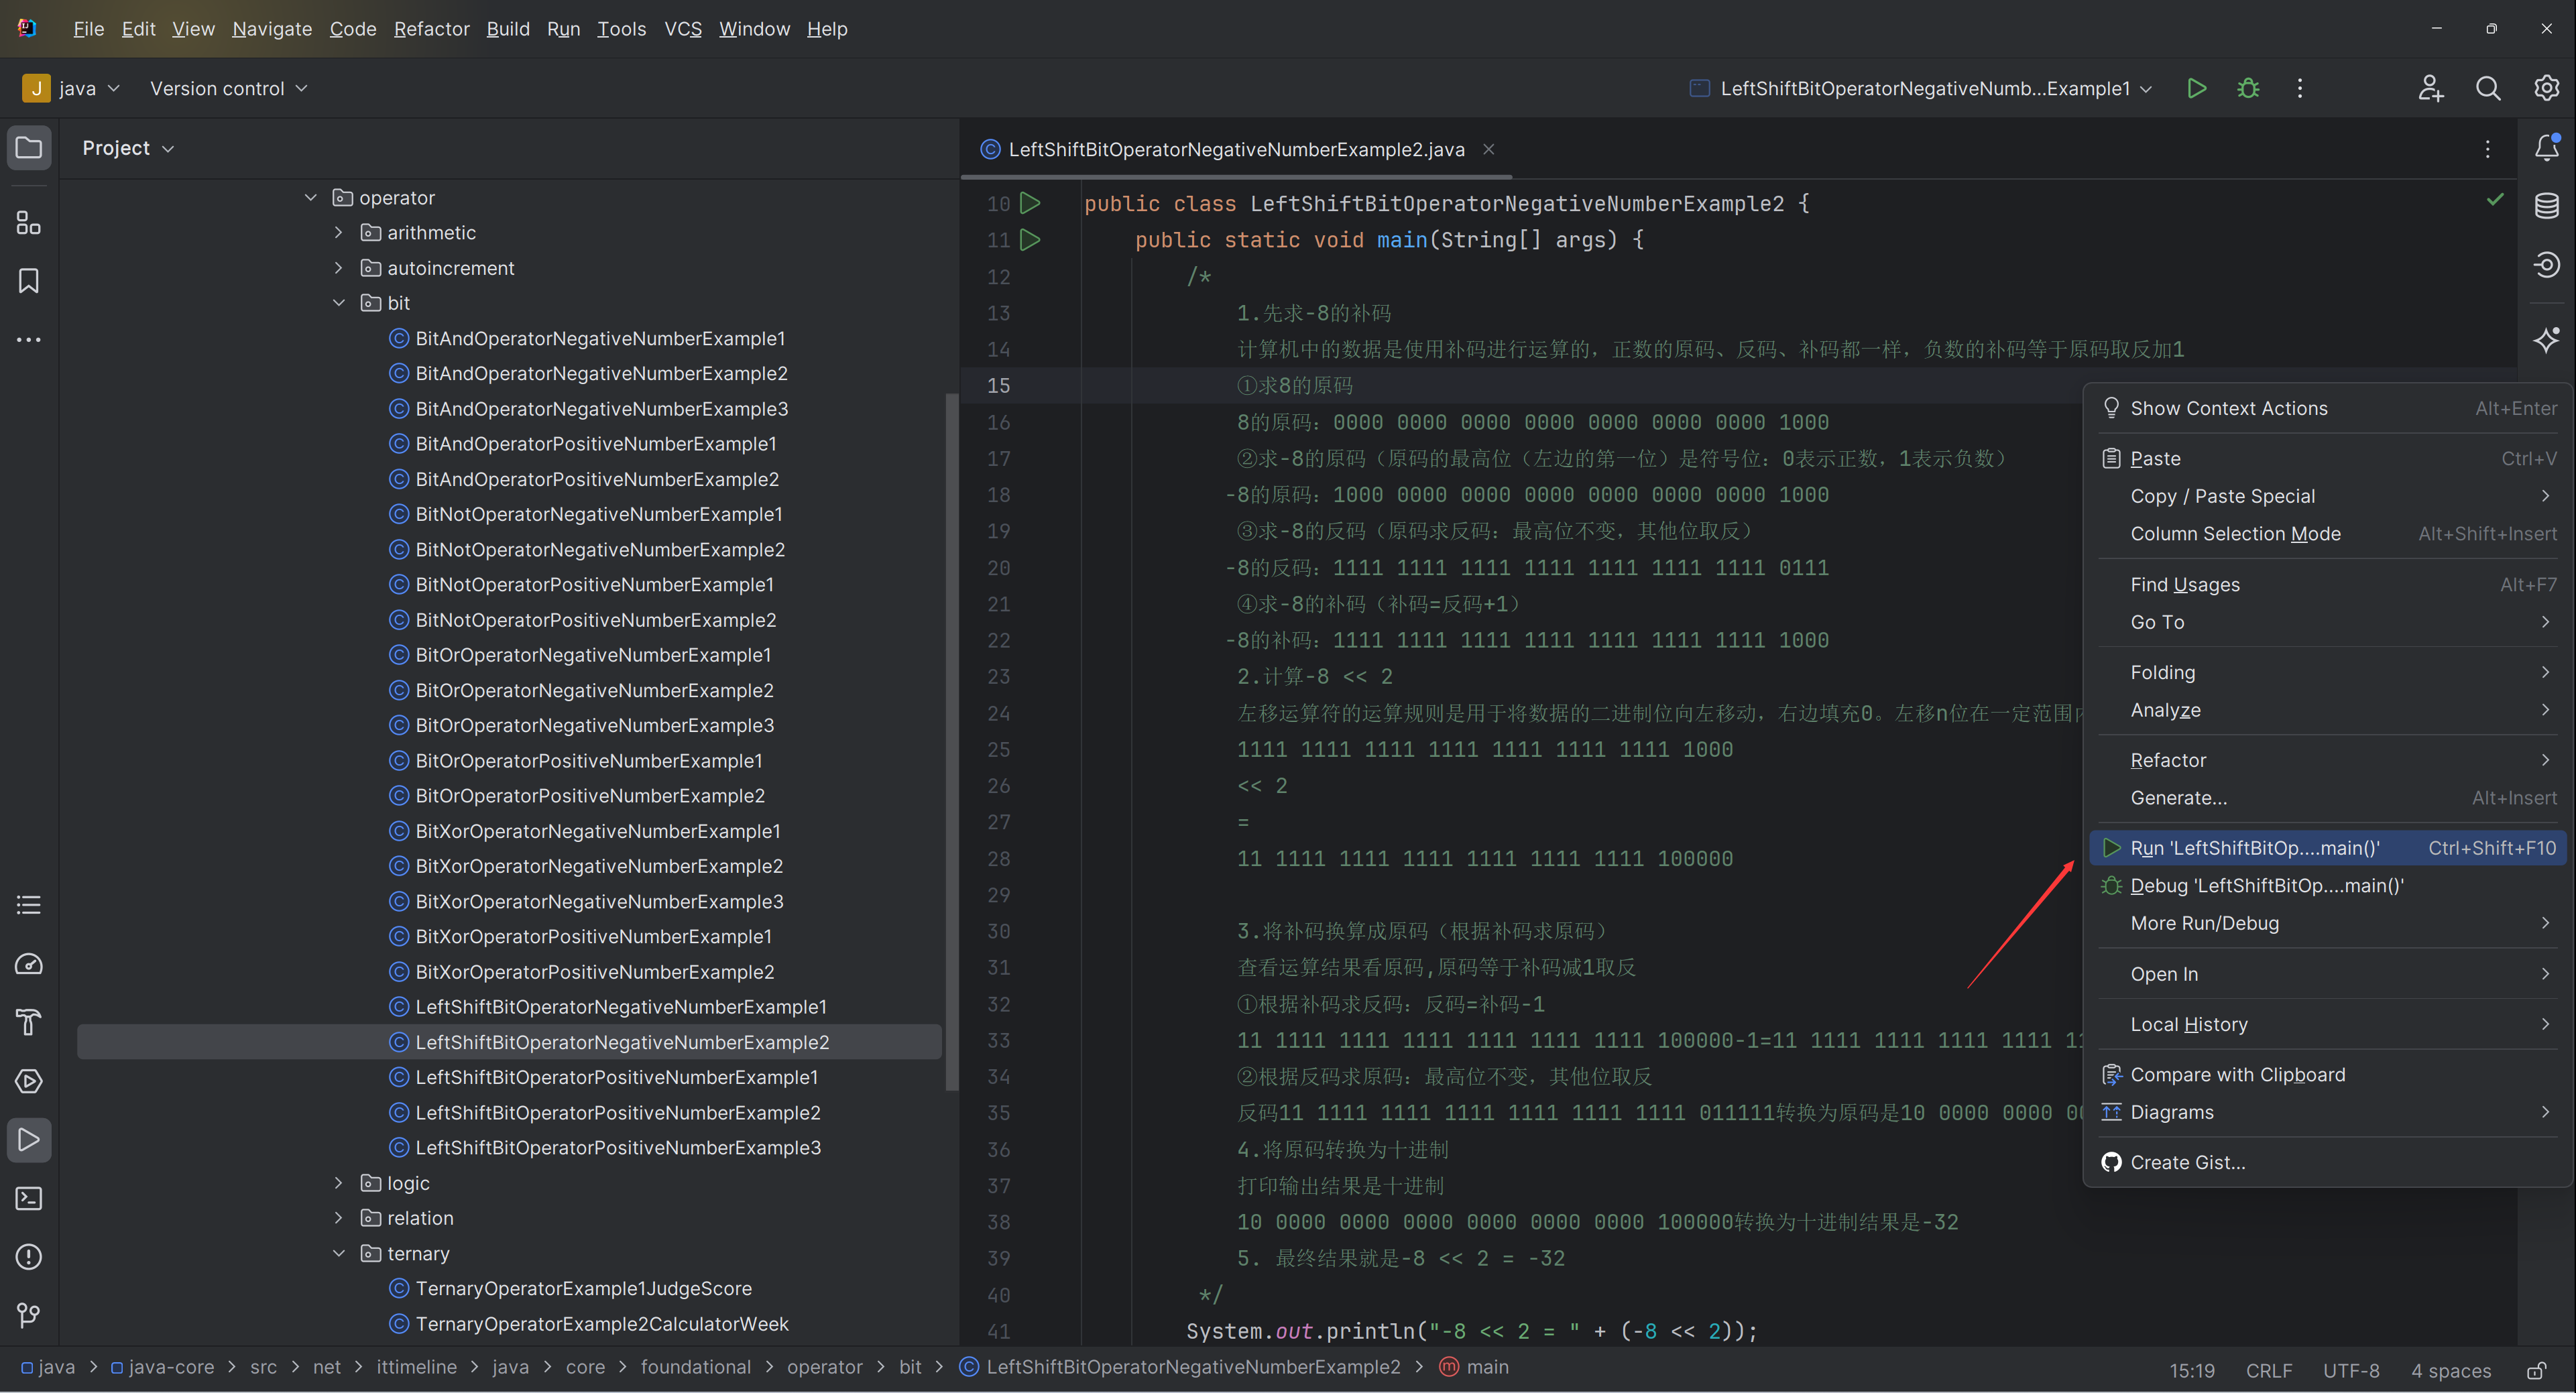
Task: Click the UTF-8 encoding status widget
Action: click(x=2351, y=1371)
